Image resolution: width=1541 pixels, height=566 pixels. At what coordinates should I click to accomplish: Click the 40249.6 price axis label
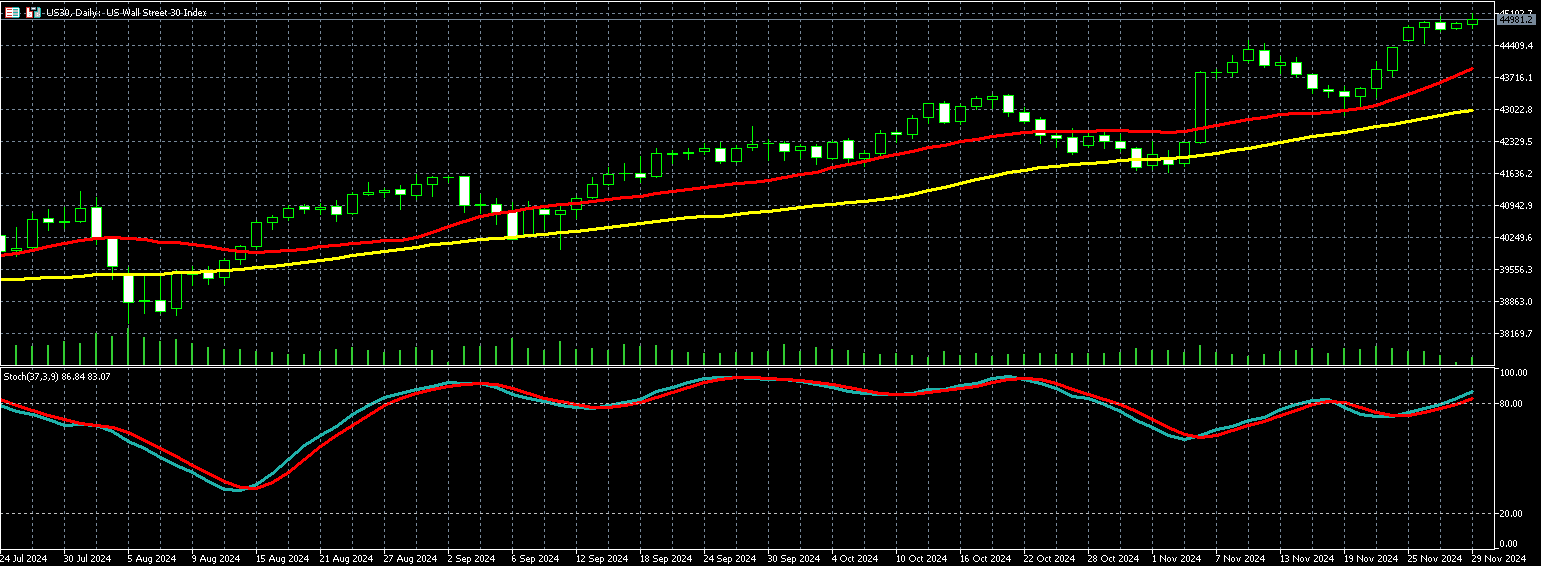point(1516,238)
